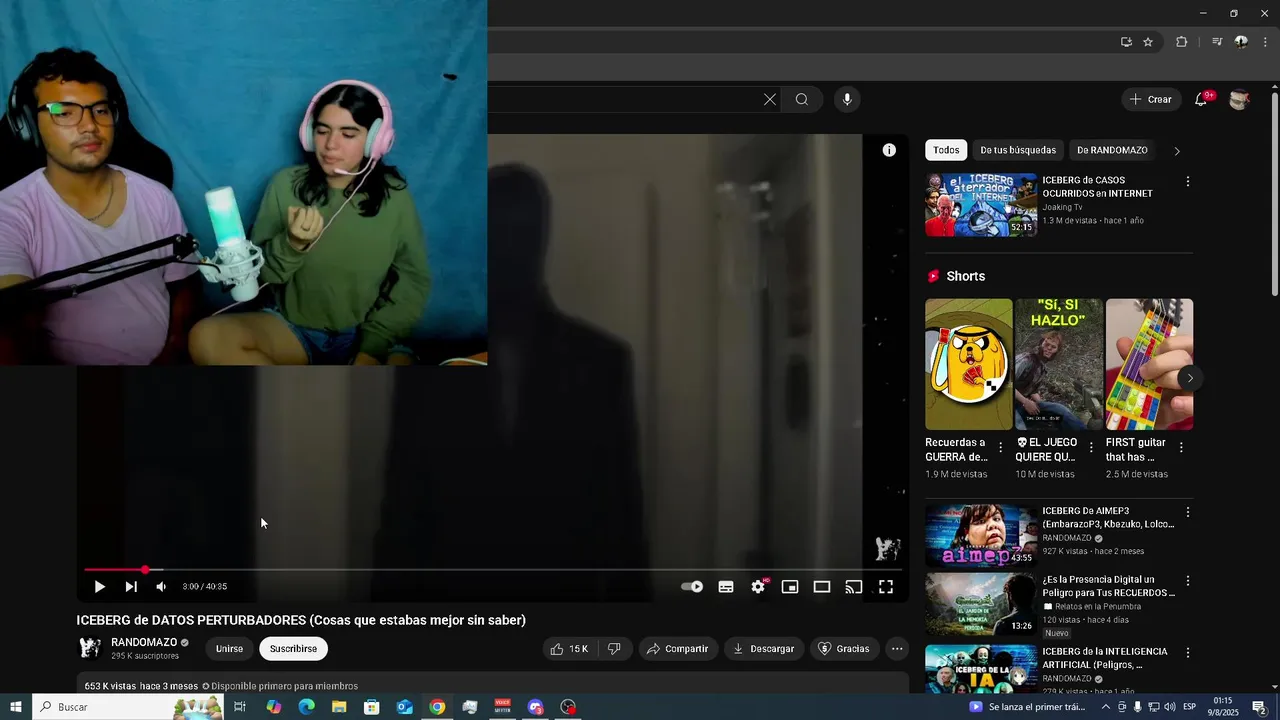Click the Compartir button
Viewport: 1280px width, 720px height.
tap(677, 649)
